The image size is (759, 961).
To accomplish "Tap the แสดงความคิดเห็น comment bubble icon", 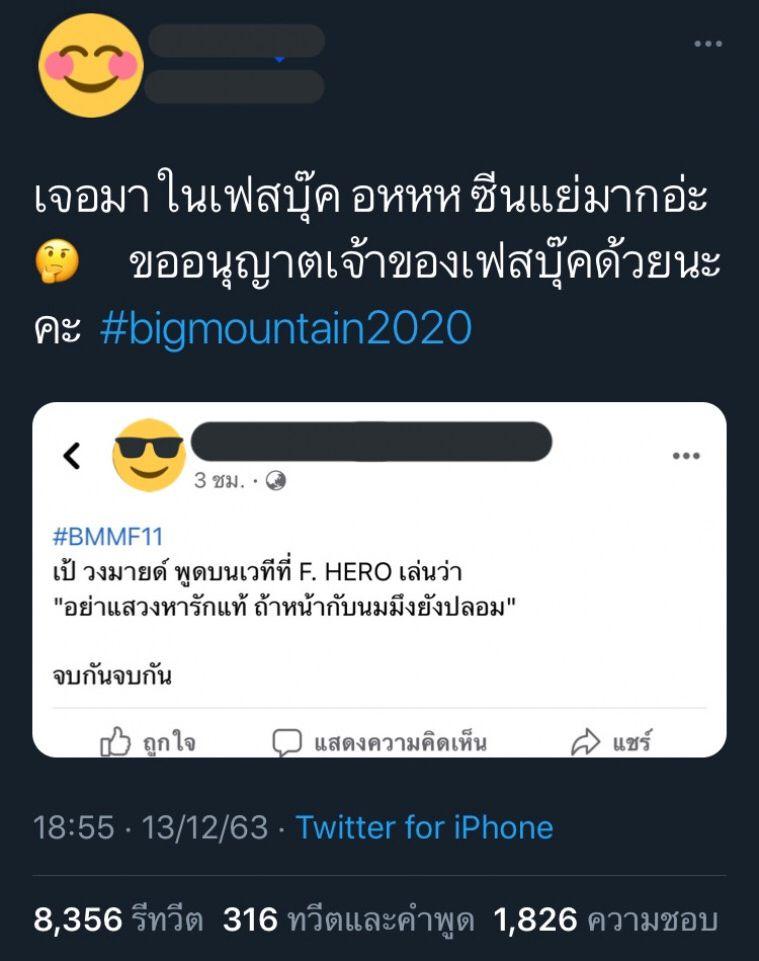I will pyautogui.click(x=287, y=742).
